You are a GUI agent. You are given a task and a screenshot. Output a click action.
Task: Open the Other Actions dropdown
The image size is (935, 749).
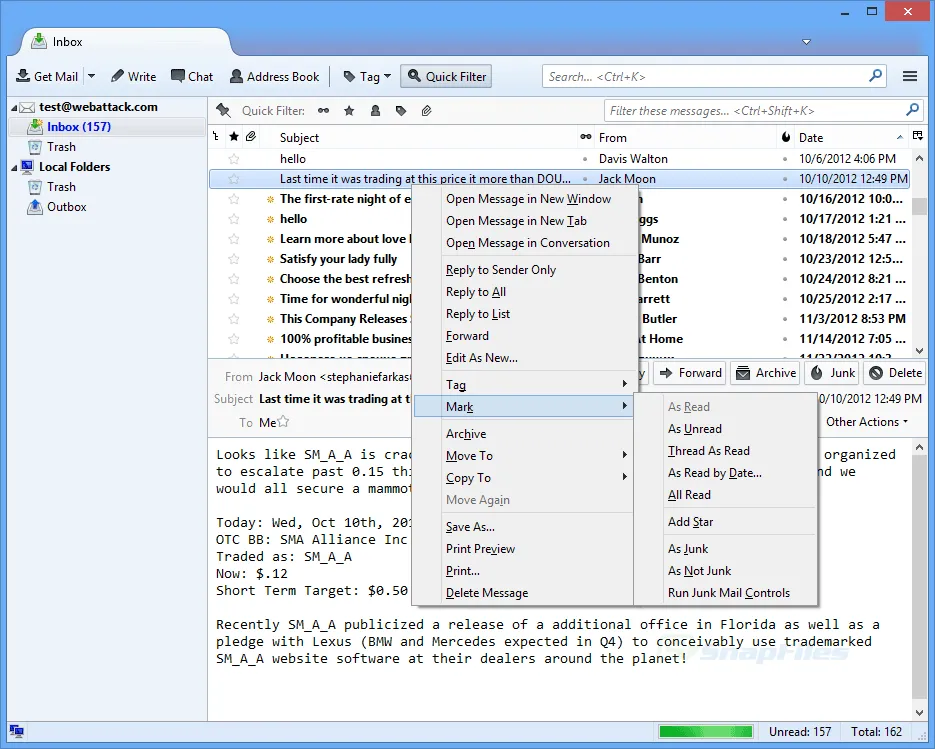coord(867,422)
